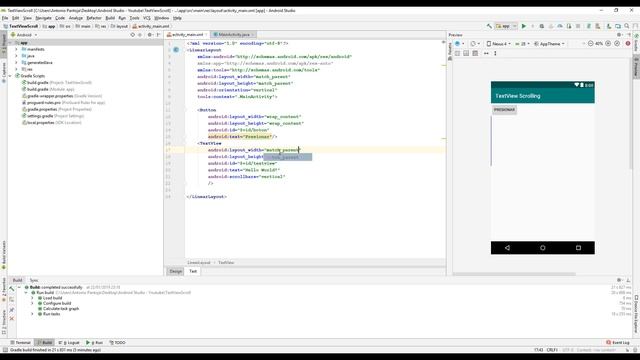
Task: Open Logcat tool window
Action: (x=69, y=342)
